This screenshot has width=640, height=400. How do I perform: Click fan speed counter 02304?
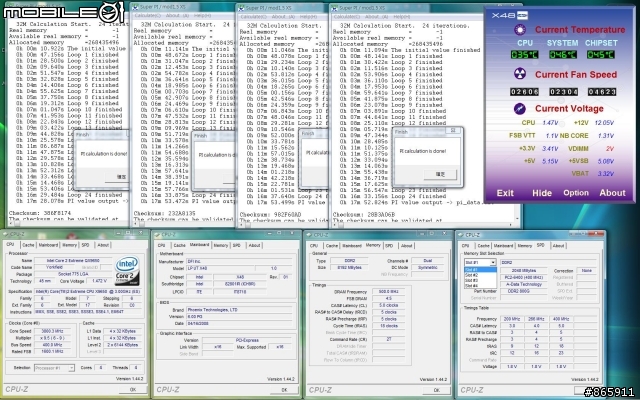pyautogui.click(x=563, y=92)
